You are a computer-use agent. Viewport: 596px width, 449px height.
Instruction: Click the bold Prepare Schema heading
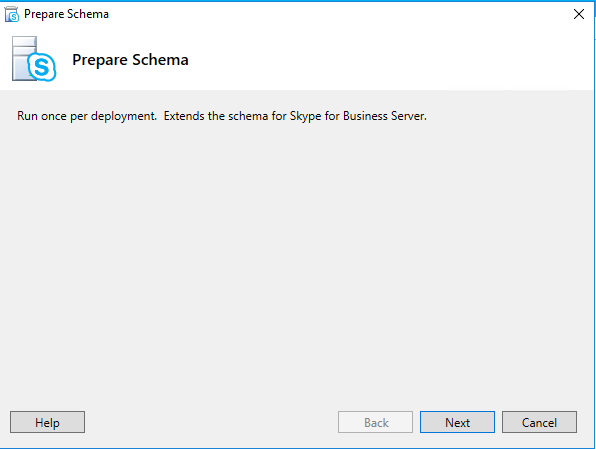tap(130, 60)
